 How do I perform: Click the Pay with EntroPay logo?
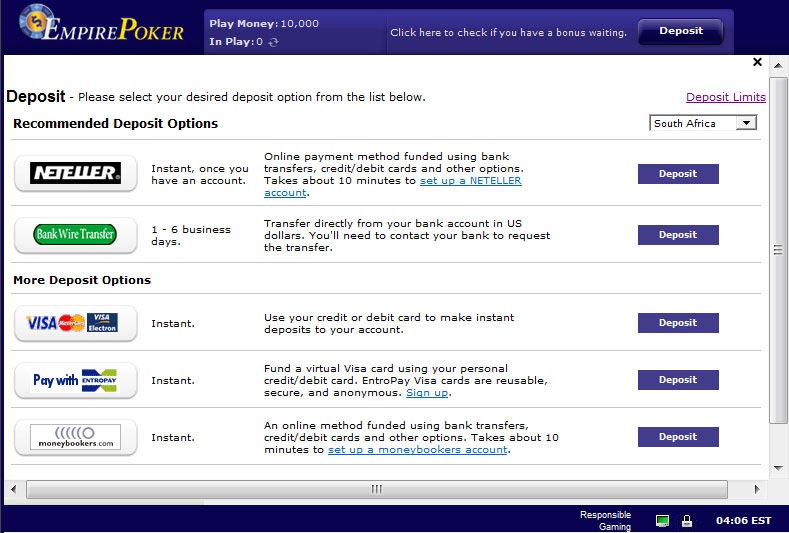75,380
